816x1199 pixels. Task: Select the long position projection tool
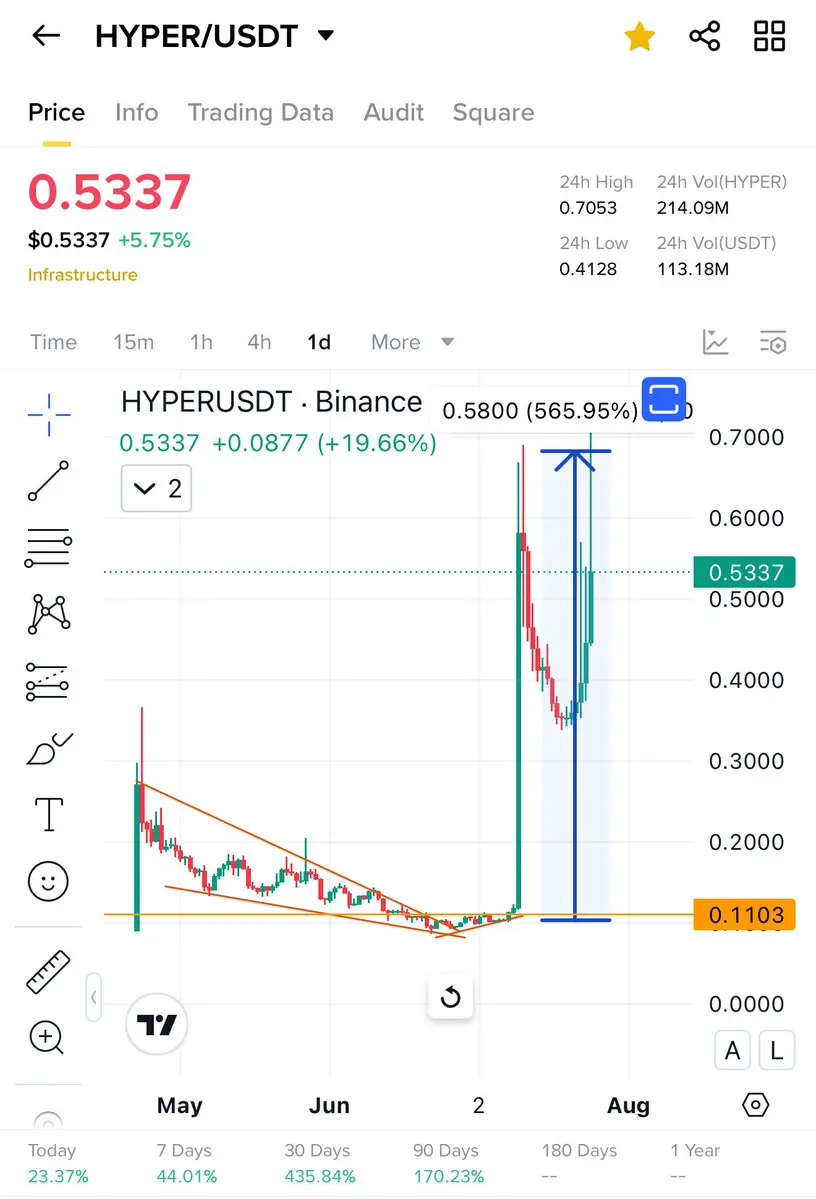(x=47, y=681)
